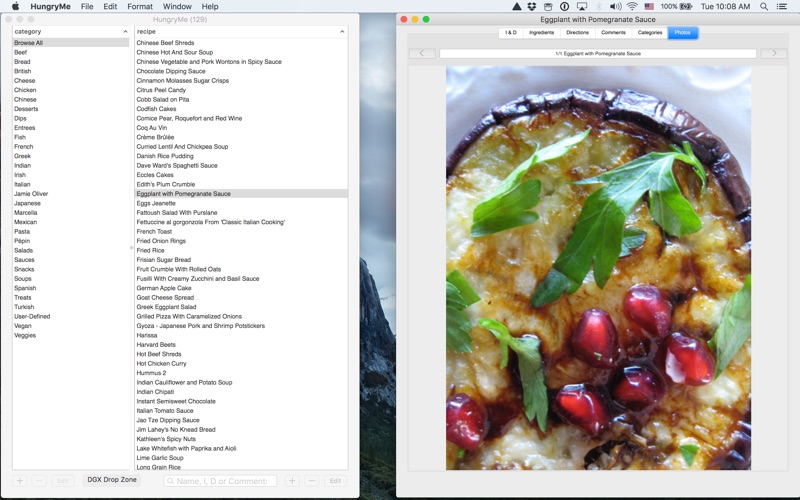This screenshot has height=500, width=800.
Task: Select Jim Lahey's No Knead Bread recipe
Action: tap(241, 430)
